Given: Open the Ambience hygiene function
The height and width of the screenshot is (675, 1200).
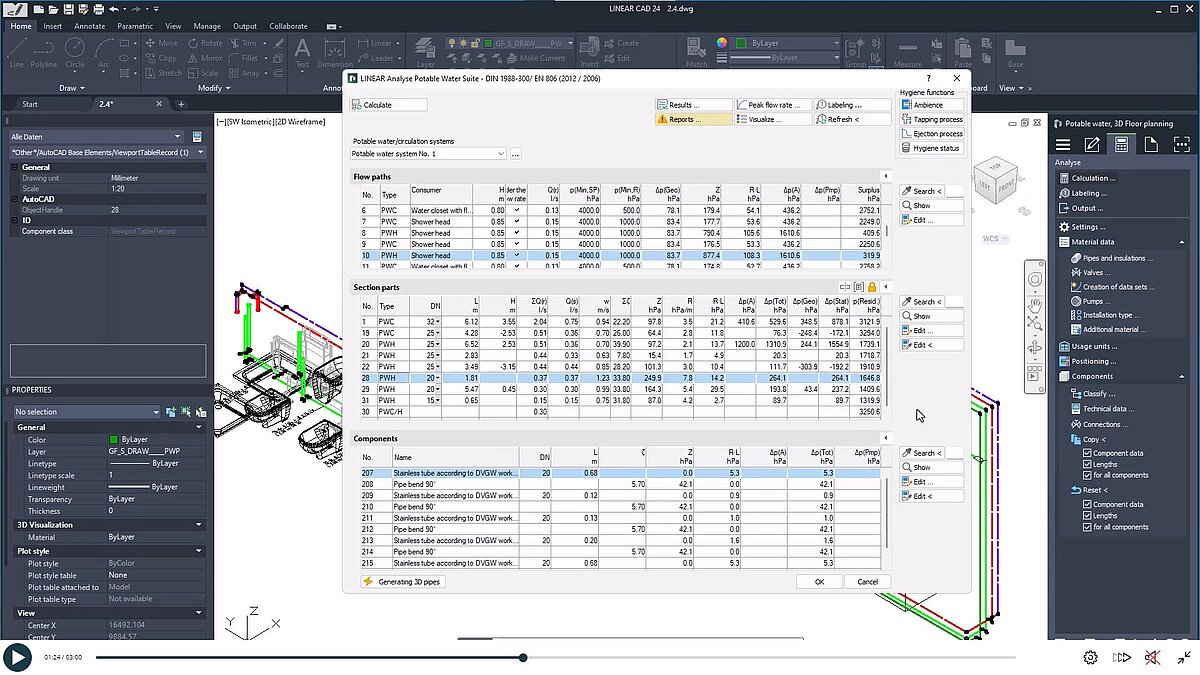Looking at the screenshot, I should (931, 104).
